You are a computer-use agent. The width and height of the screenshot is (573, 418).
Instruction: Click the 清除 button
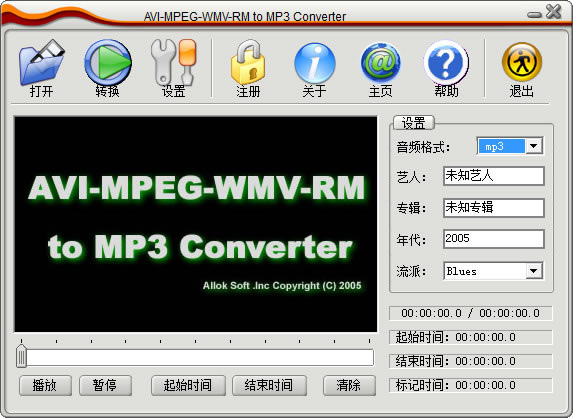click(349, 385)
